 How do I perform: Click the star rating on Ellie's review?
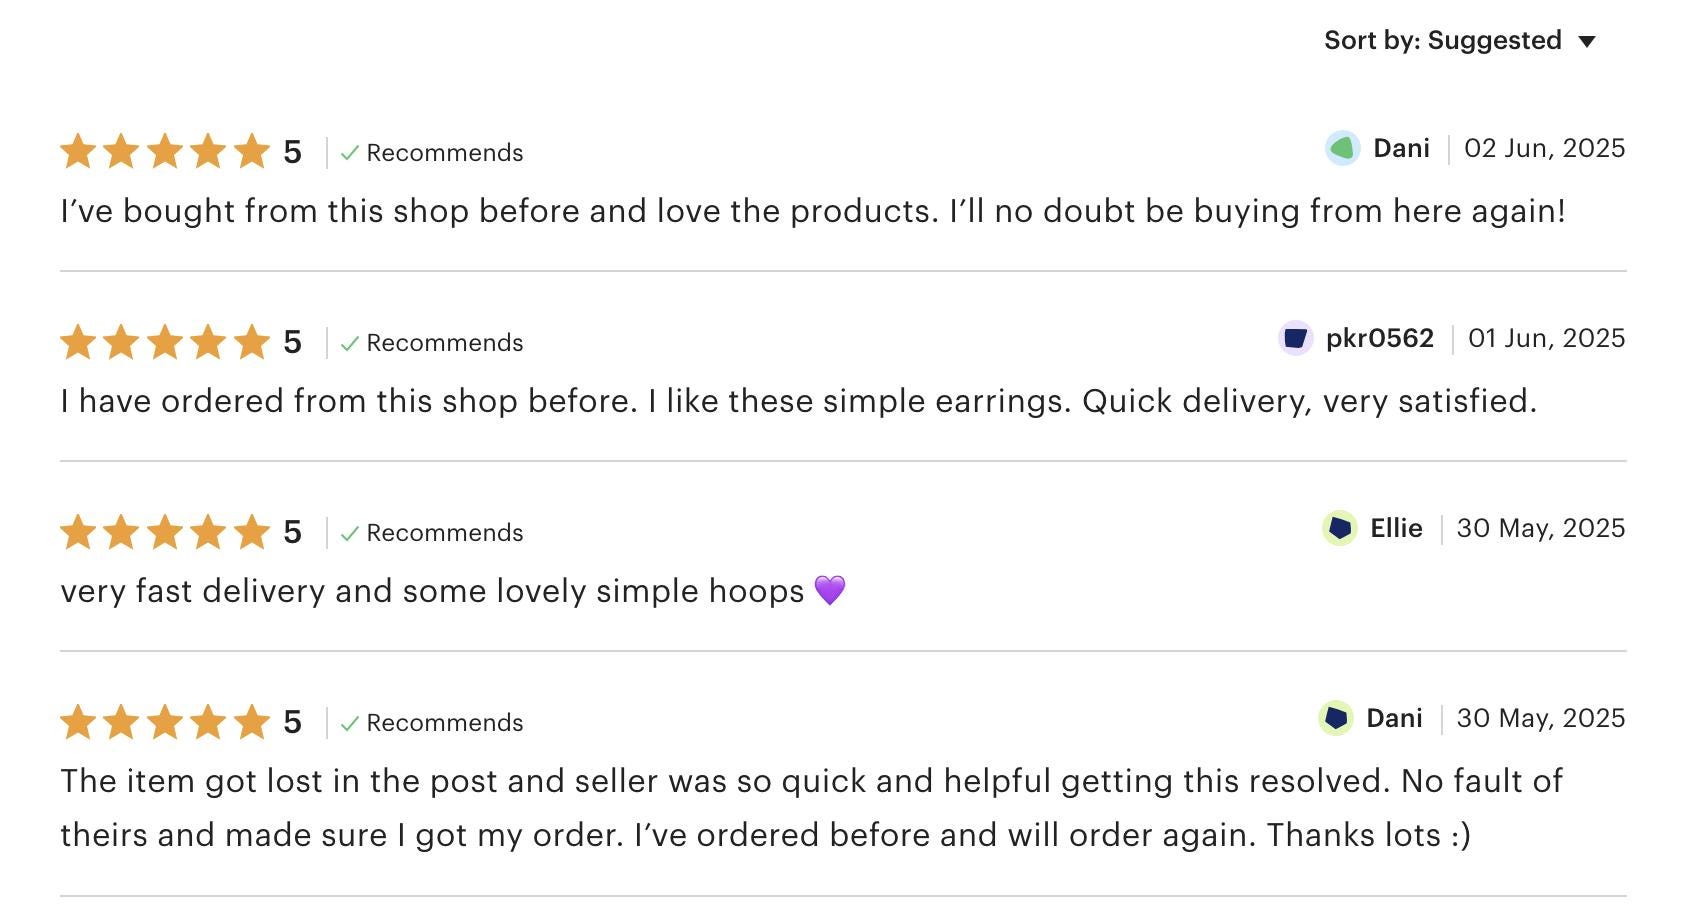pyautogui.click(x=165, y=532)
